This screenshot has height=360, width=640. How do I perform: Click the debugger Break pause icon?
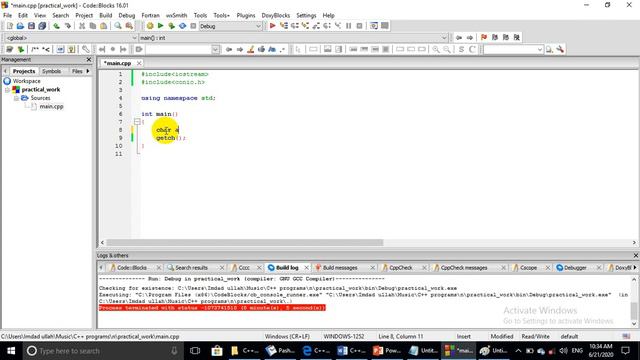(x=349, y=26)
